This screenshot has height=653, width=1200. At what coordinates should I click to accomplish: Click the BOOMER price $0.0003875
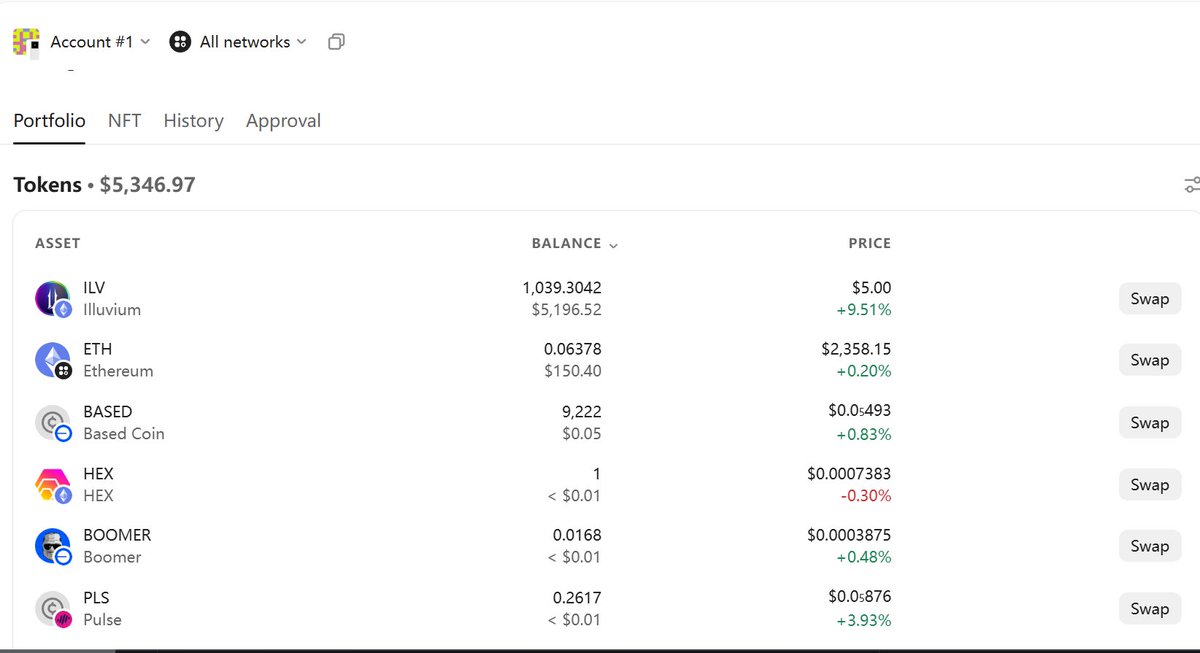click(x=849, y=535)
